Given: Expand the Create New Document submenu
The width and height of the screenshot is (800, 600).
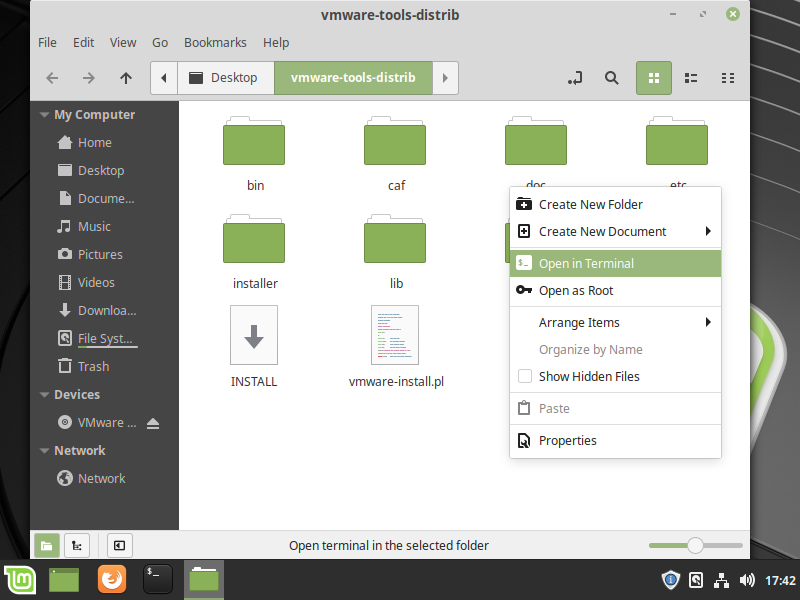Looking at the screenshot, I should [x=615, y=232].
